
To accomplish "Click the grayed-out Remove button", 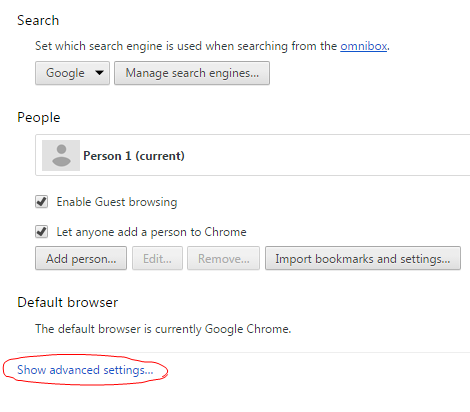I will pyautogui.click(x=223, y=258).
